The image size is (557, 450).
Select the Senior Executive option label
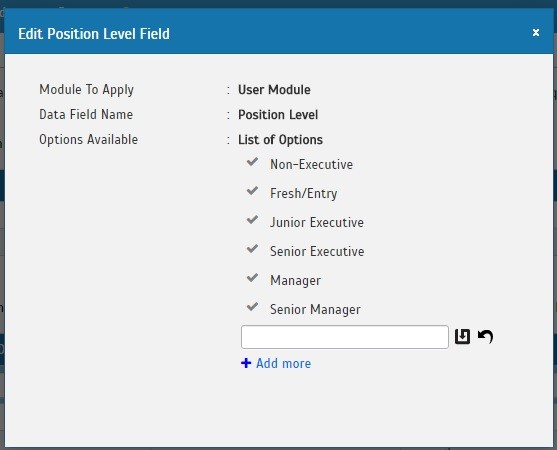[317, 251]
